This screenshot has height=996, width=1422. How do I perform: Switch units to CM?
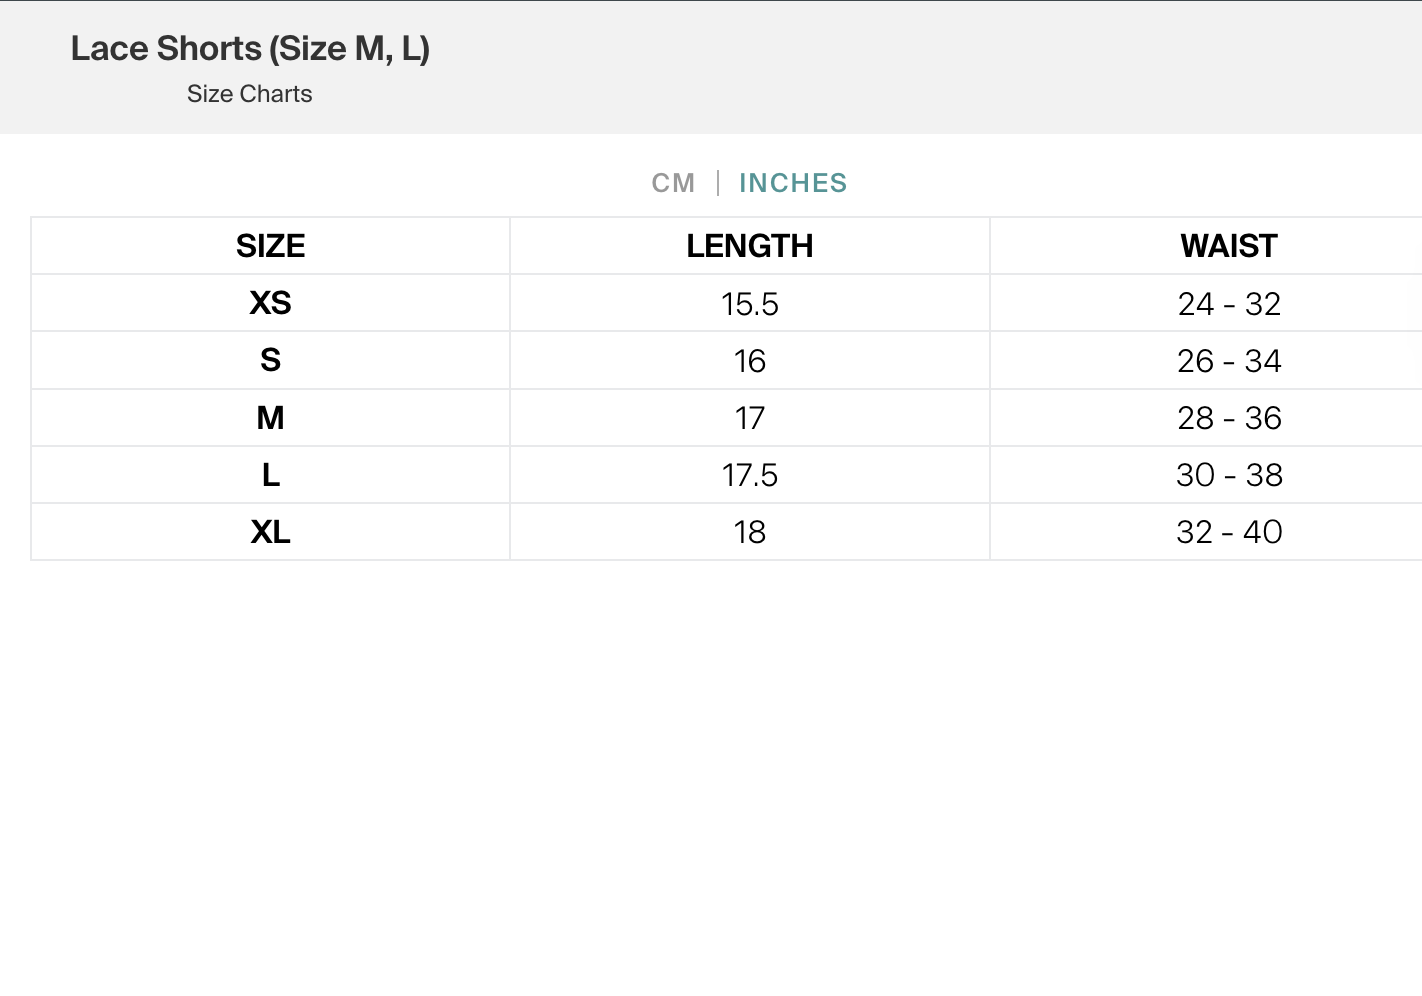tap(673, 183)
